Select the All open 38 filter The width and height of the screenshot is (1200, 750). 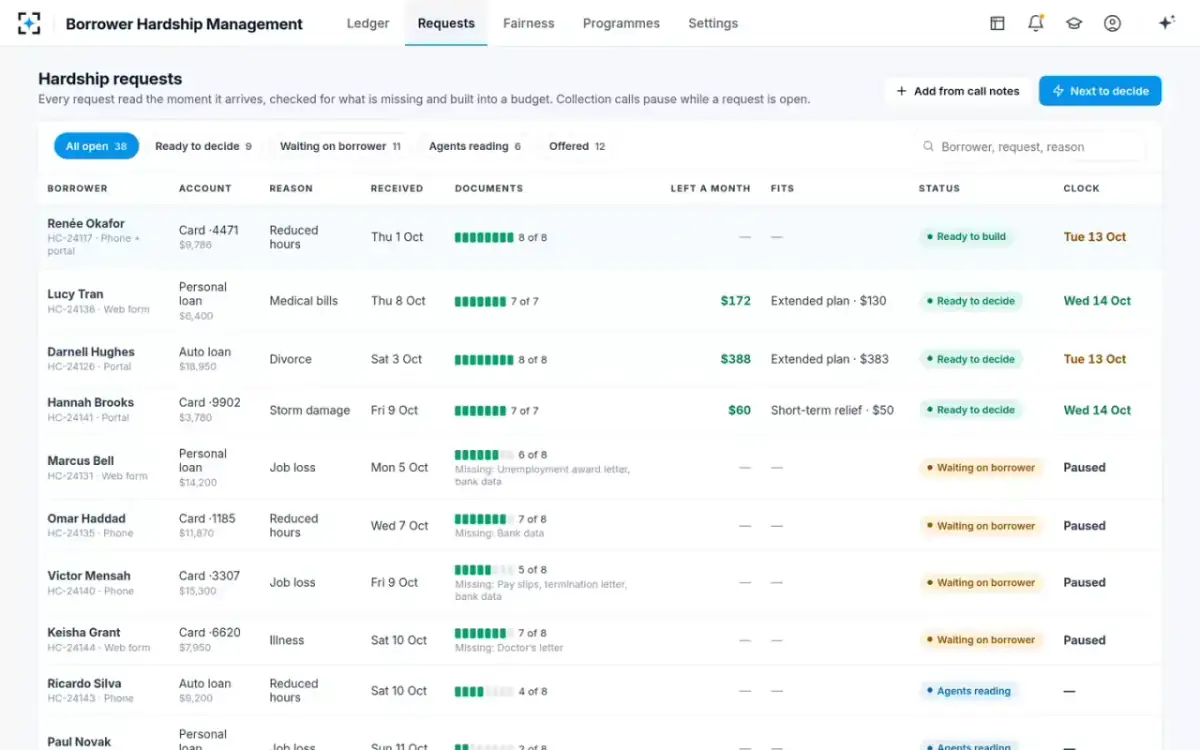tap(96, 146)
